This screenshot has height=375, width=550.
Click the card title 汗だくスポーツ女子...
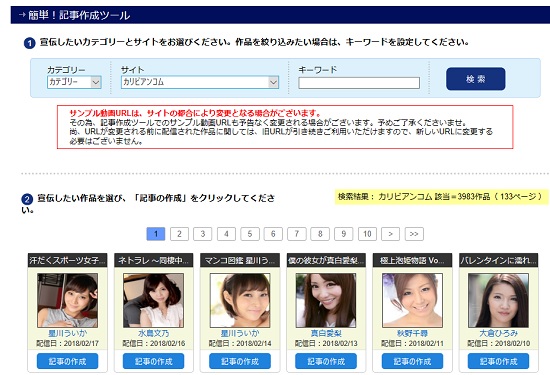coord(67,260)
